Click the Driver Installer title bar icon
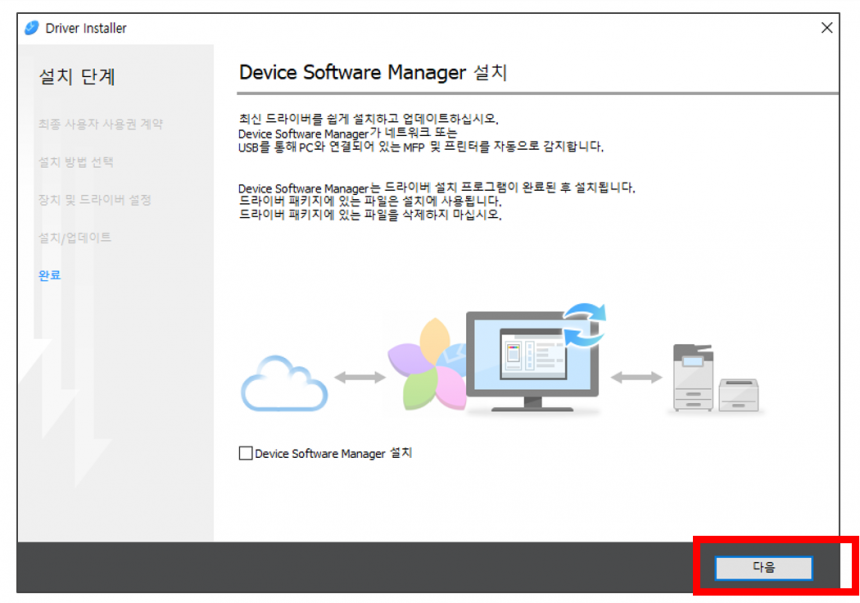 click(32, 28)
